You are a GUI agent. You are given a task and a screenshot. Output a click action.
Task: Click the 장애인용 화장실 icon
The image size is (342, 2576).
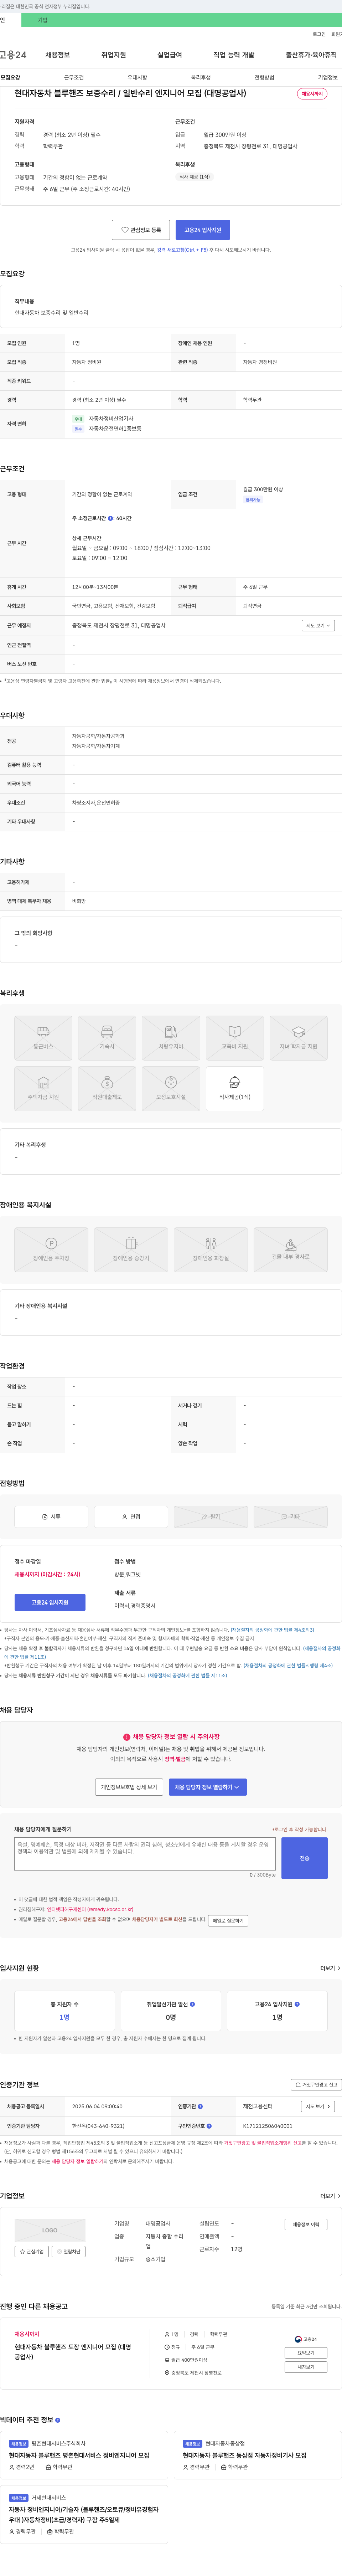[x=211, y=1249]
